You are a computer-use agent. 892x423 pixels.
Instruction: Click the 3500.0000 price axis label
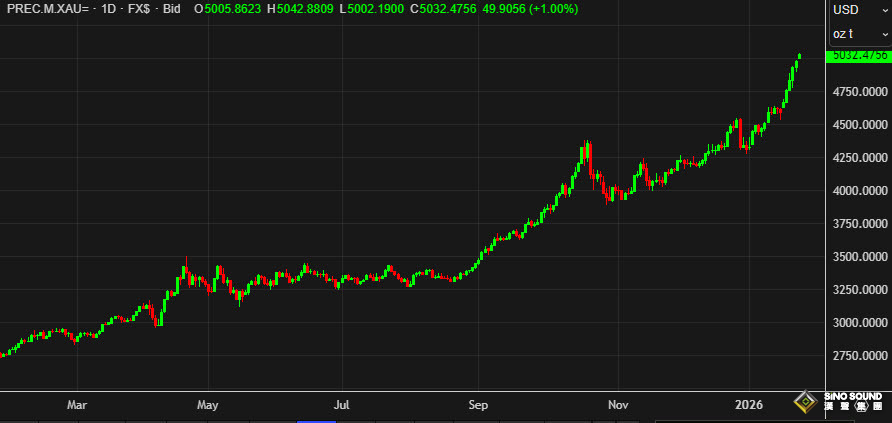tap(859, 257)
